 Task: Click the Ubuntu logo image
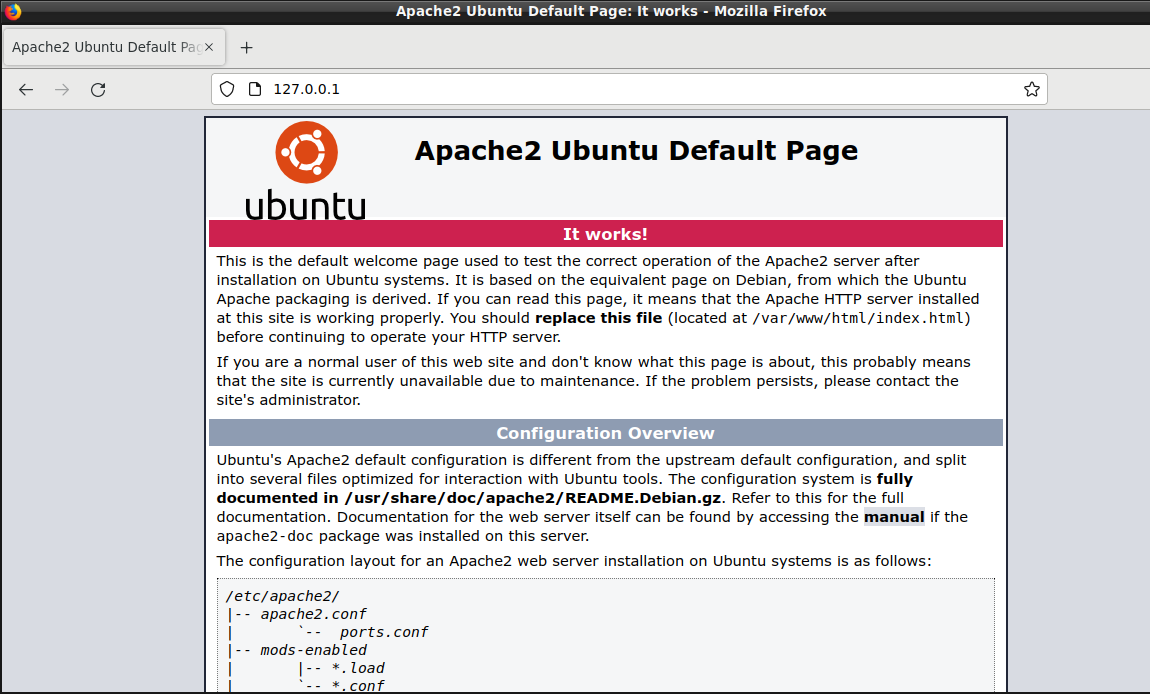pos(306,170)
